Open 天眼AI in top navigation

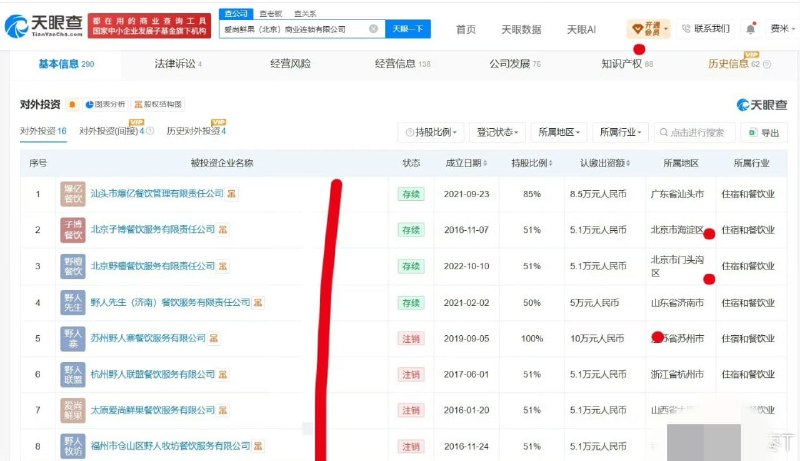(581, 30)
